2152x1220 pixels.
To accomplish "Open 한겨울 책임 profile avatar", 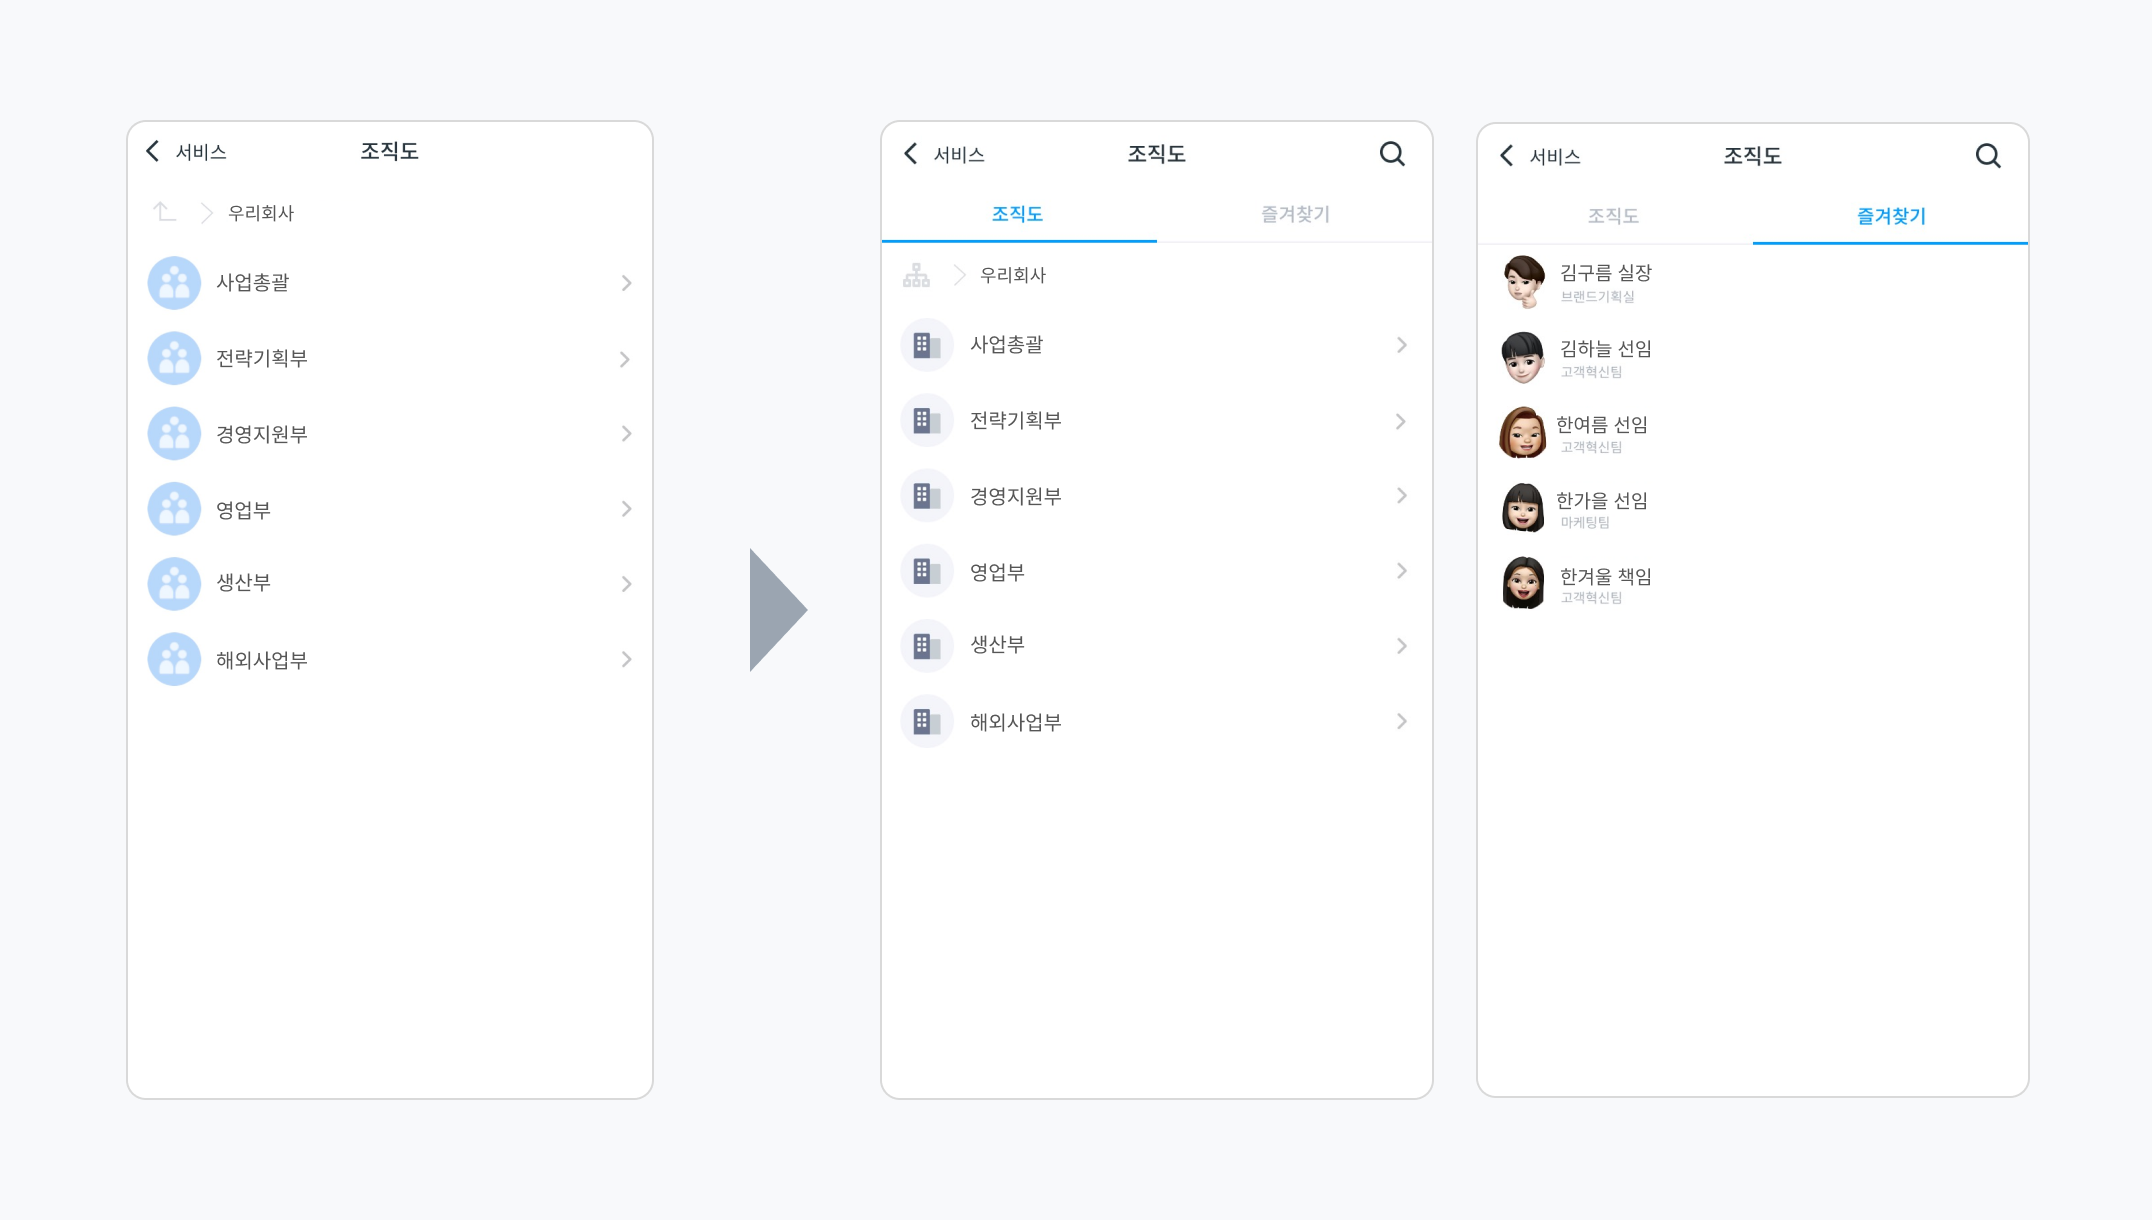I will pos(1523,584).
